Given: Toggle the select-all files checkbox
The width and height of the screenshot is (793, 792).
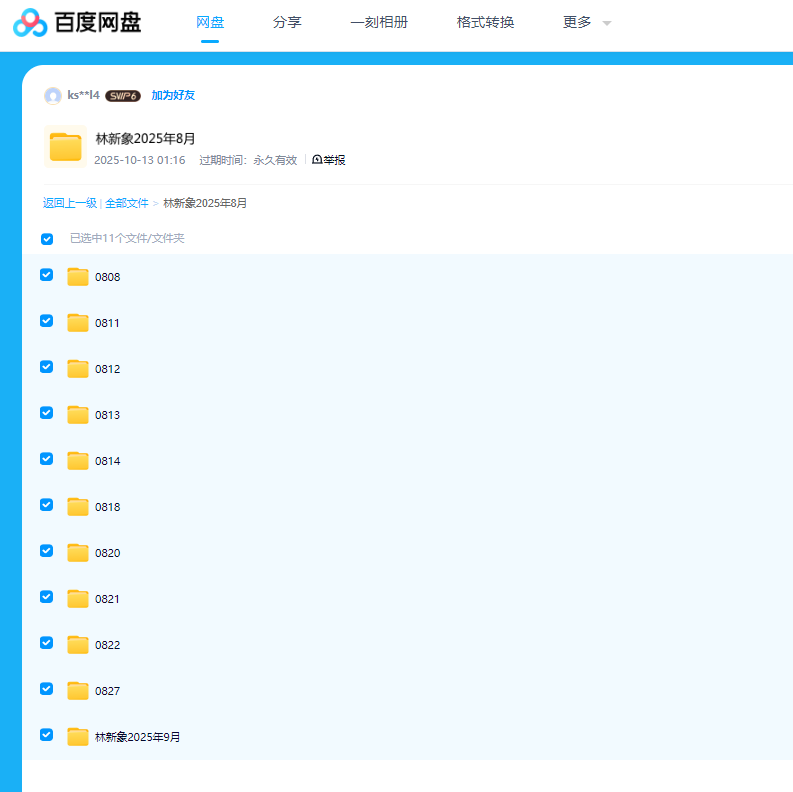Looking at the screenshot, I should tap(47, 239).
